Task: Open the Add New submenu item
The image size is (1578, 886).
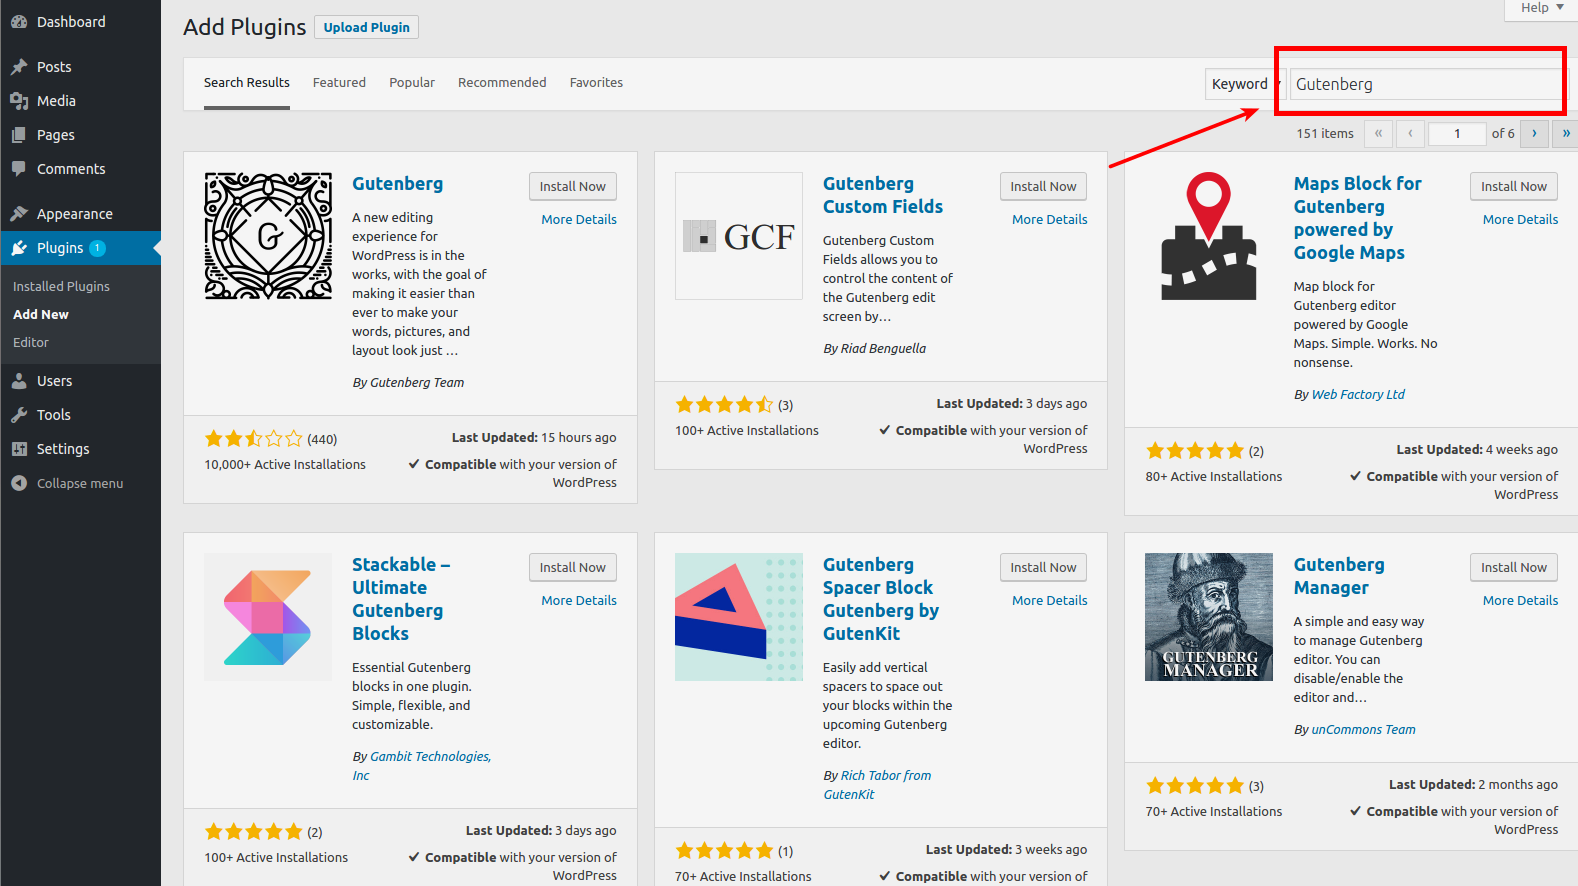Action: (41, 314)
